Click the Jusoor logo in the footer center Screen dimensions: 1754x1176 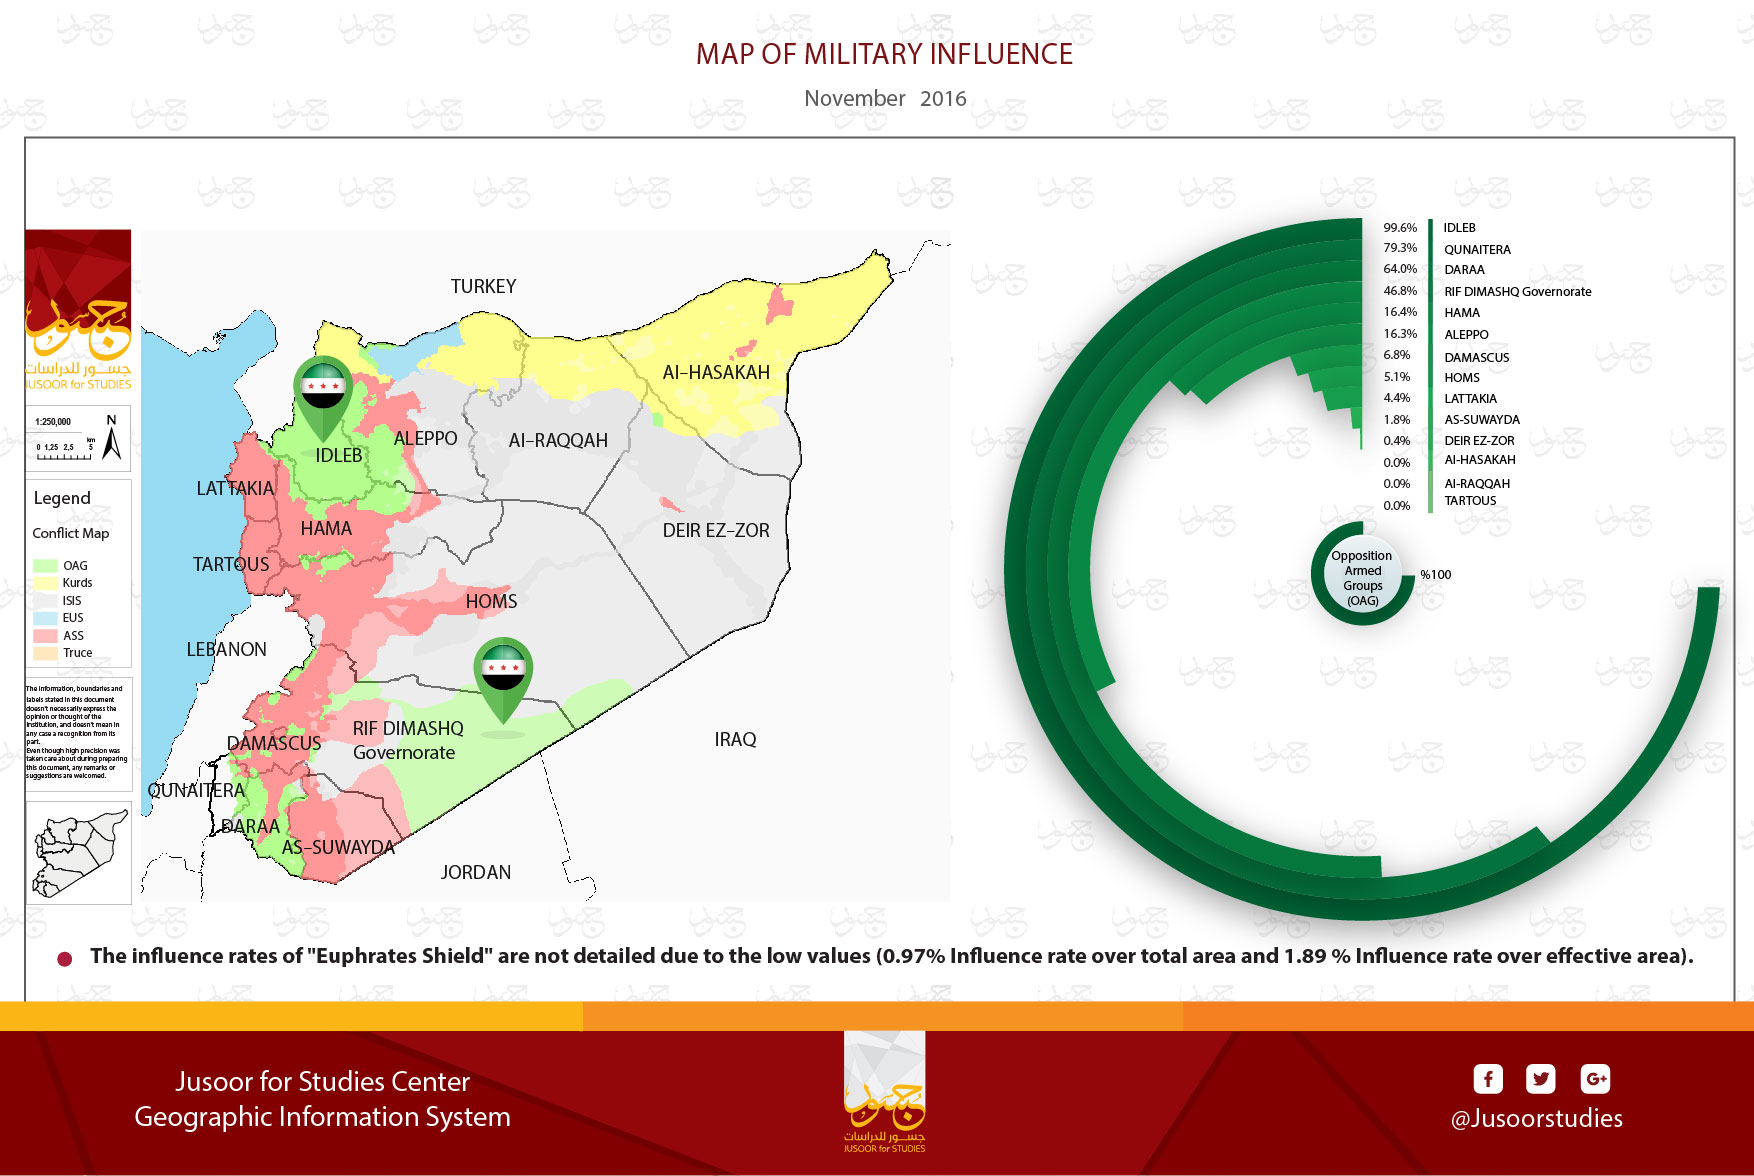point(884,1092)
